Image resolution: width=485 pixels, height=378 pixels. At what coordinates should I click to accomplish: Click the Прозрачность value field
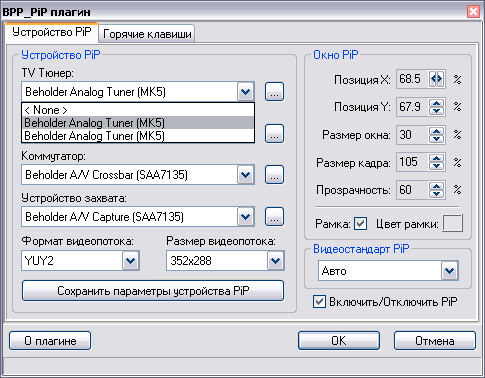(x=412, y=190)
